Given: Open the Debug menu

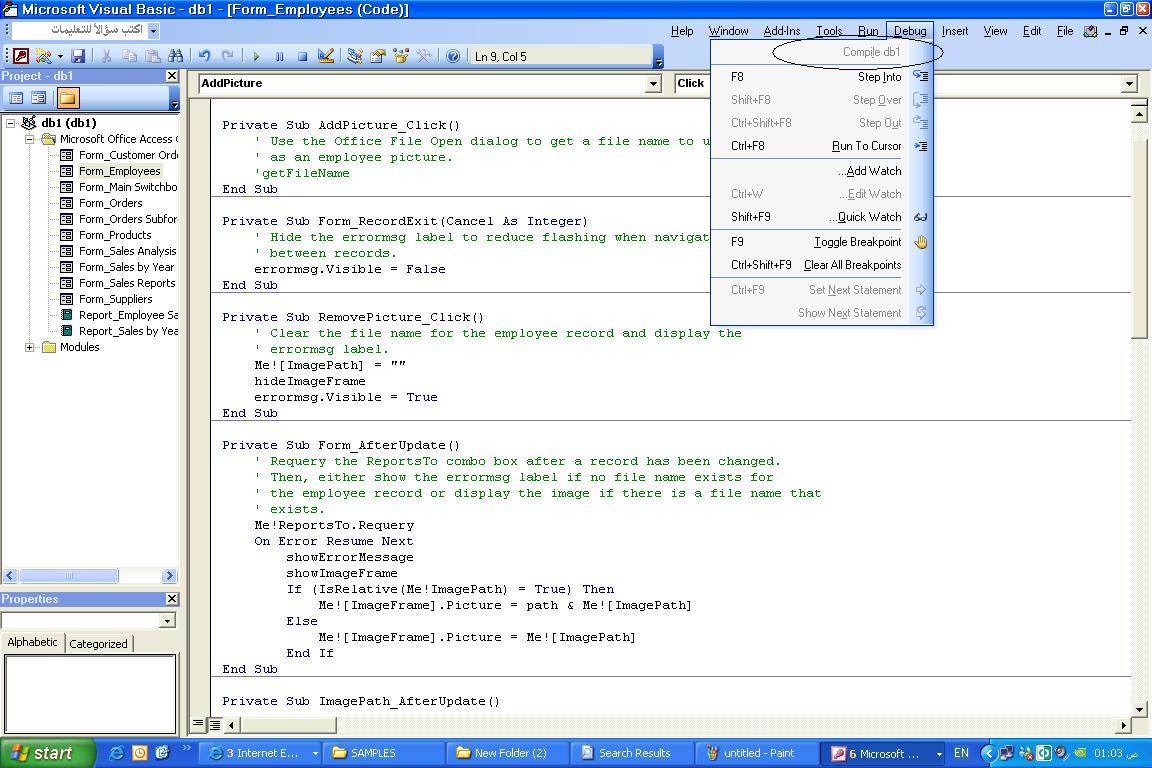Looking at the screenshot, I should click(910, 31).
